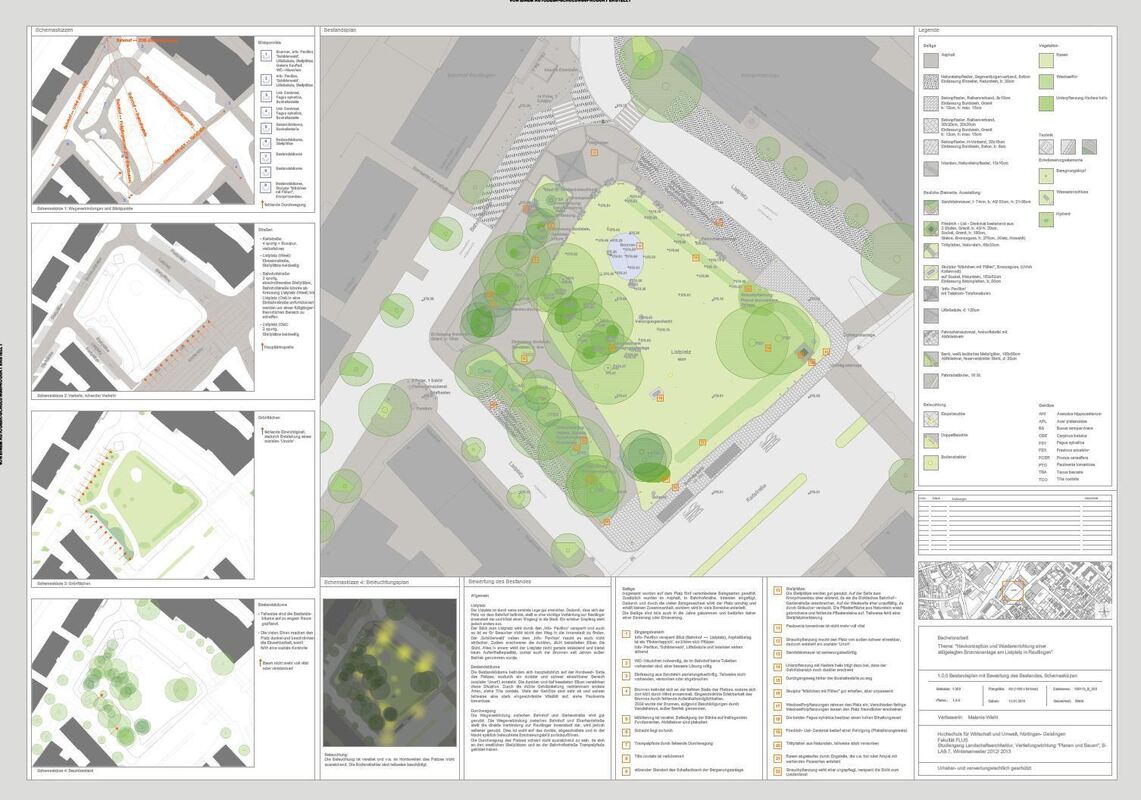
Task: Select the Wechselflor legend swatch
Action: point(1046,81)
